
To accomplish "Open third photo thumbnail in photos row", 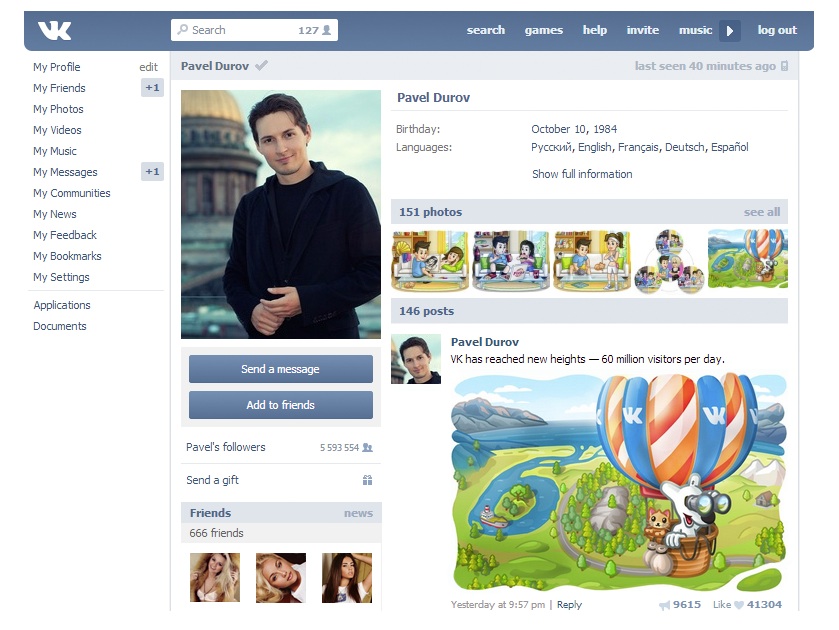I will pos(591,260).
